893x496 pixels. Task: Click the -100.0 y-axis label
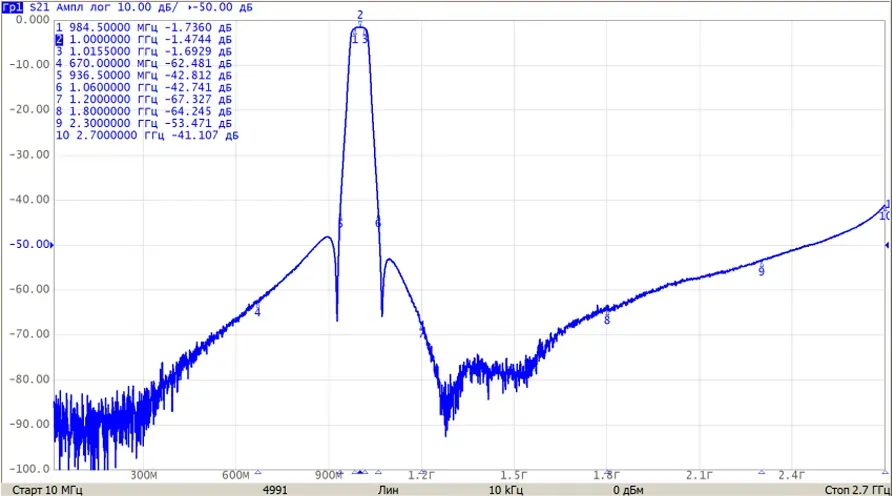30,469
